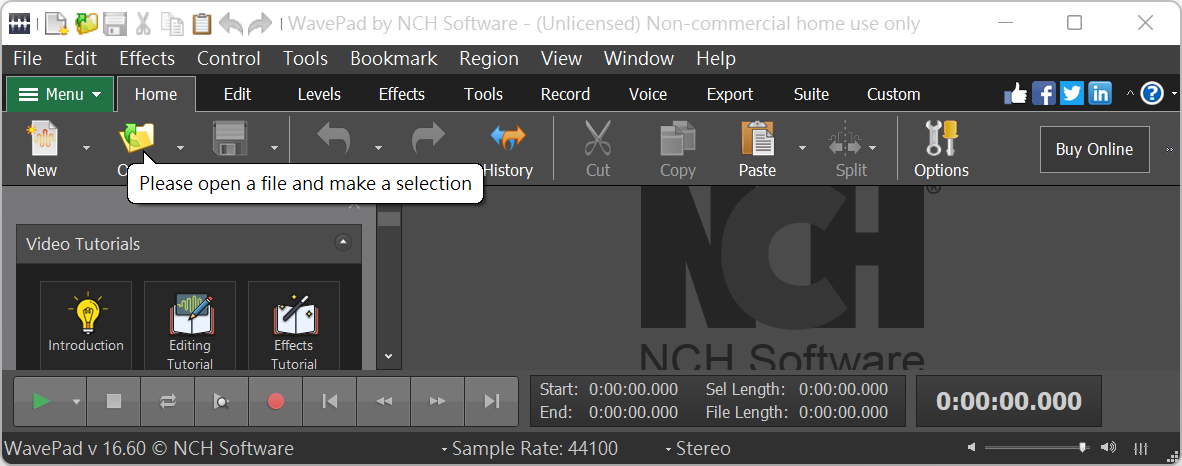
Task: Click the Paste toolbar button
Action: (x=758, y=149)
